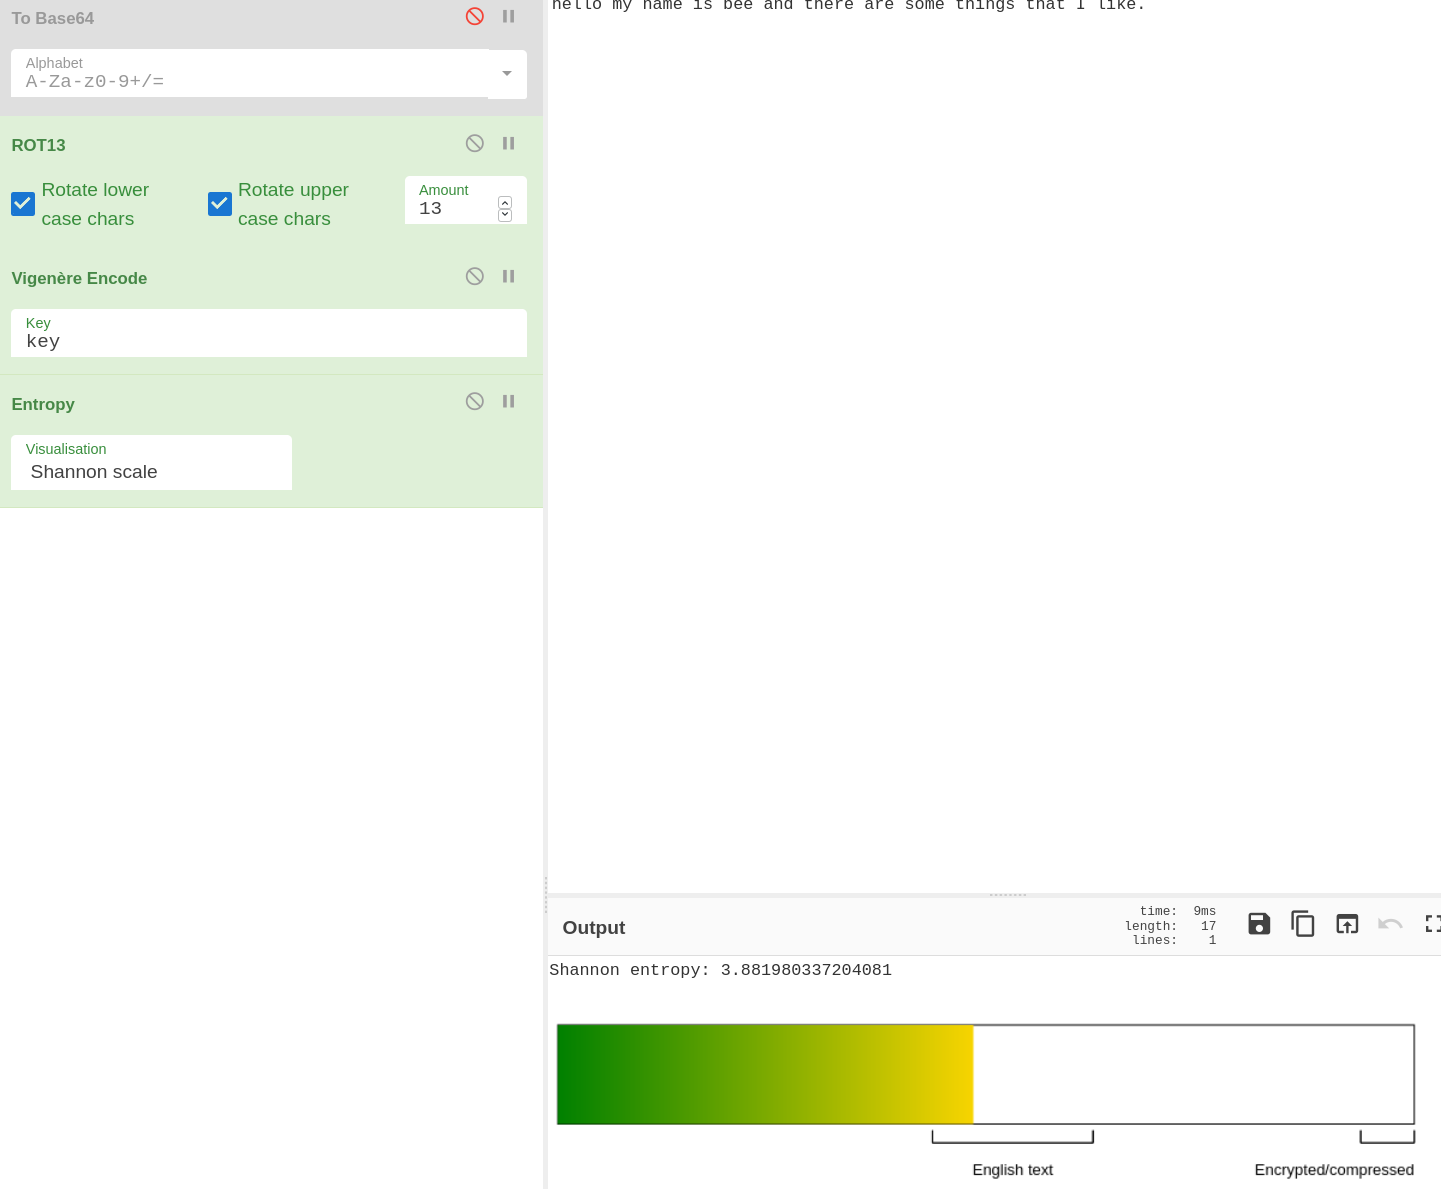Click the Output pane title
The height and width of the screenshot is (1189, 1441).
pos(594,928)
